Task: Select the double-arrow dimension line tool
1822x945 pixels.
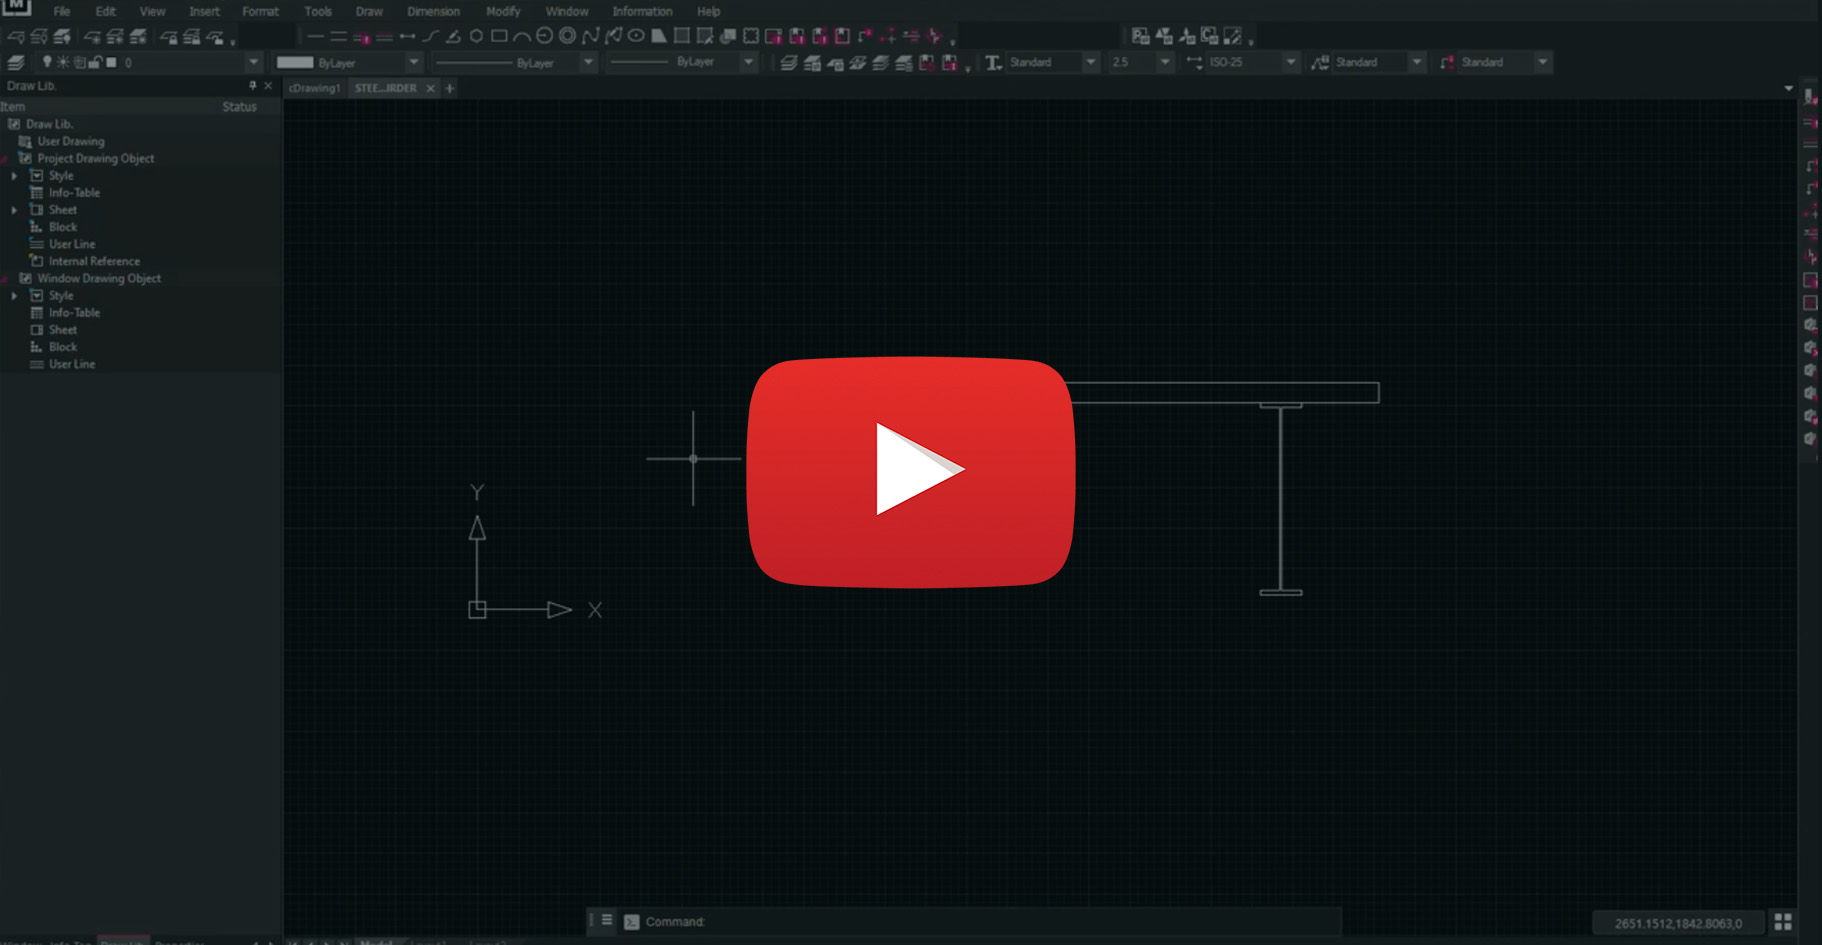Action: (407, 36)
